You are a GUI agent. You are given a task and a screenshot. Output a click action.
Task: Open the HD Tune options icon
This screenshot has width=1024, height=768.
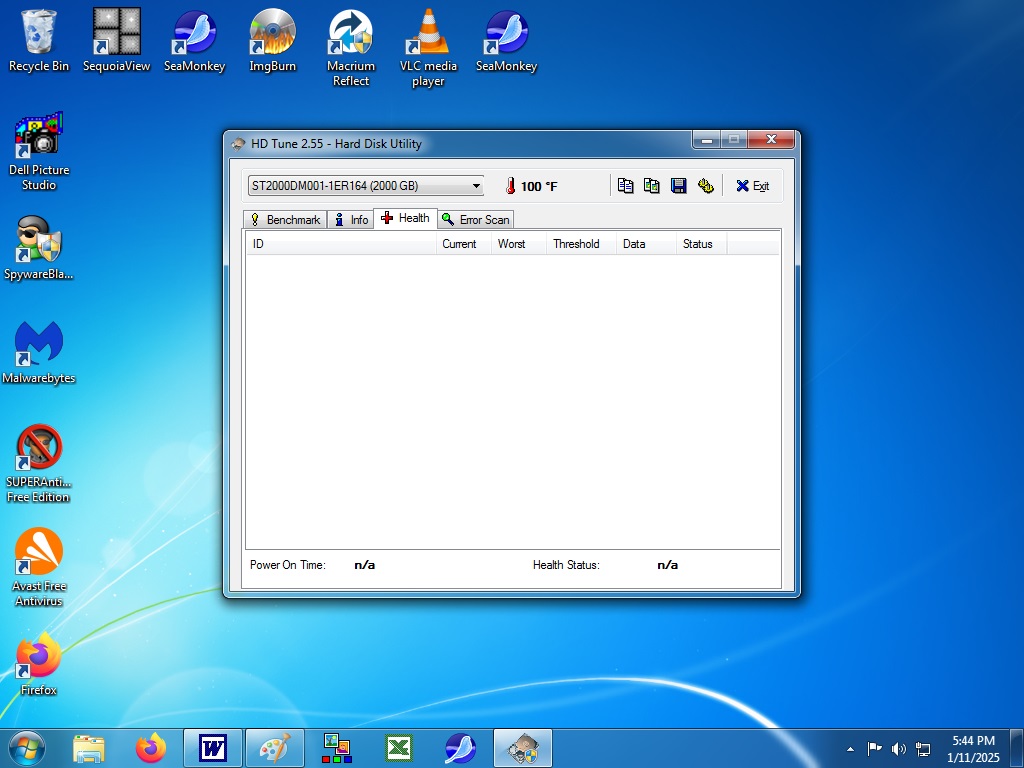(x=705, y=186)
